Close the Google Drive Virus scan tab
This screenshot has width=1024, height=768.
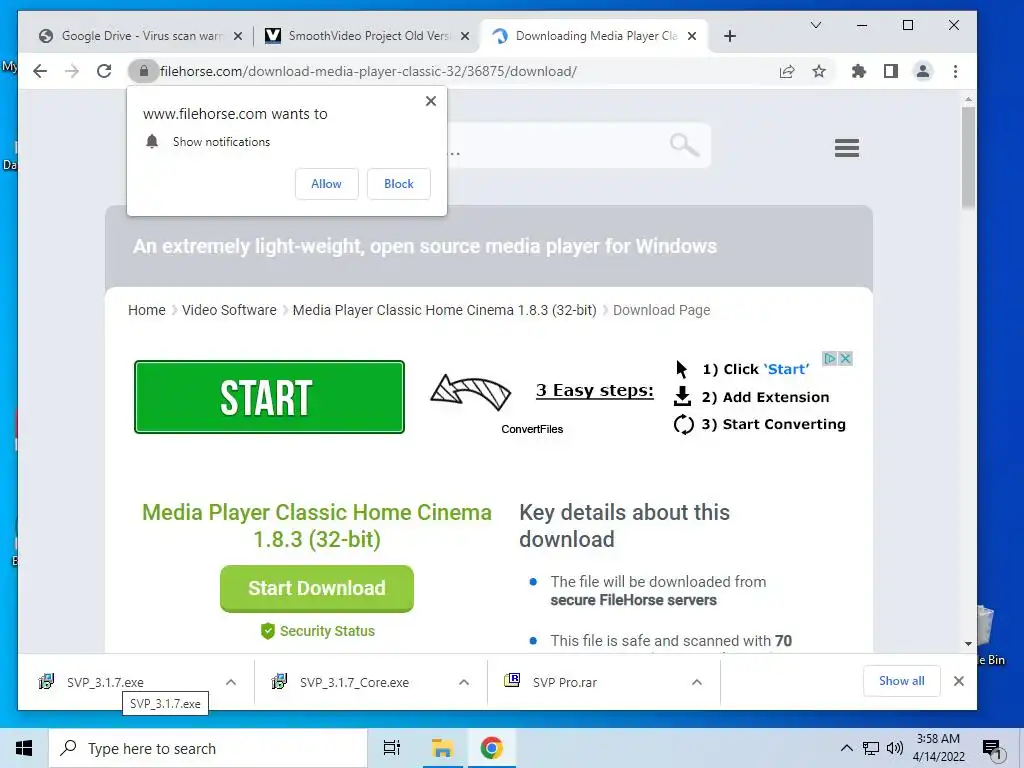[238, 36]
